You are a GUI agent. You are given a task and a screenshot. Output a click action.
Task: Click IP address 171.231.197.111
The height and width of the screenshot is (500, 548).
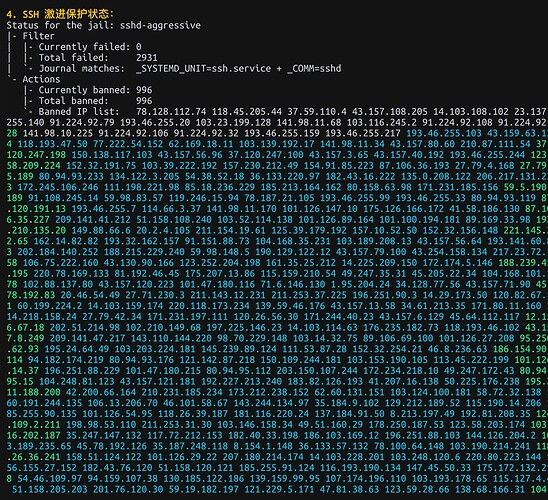pos(187,317)
